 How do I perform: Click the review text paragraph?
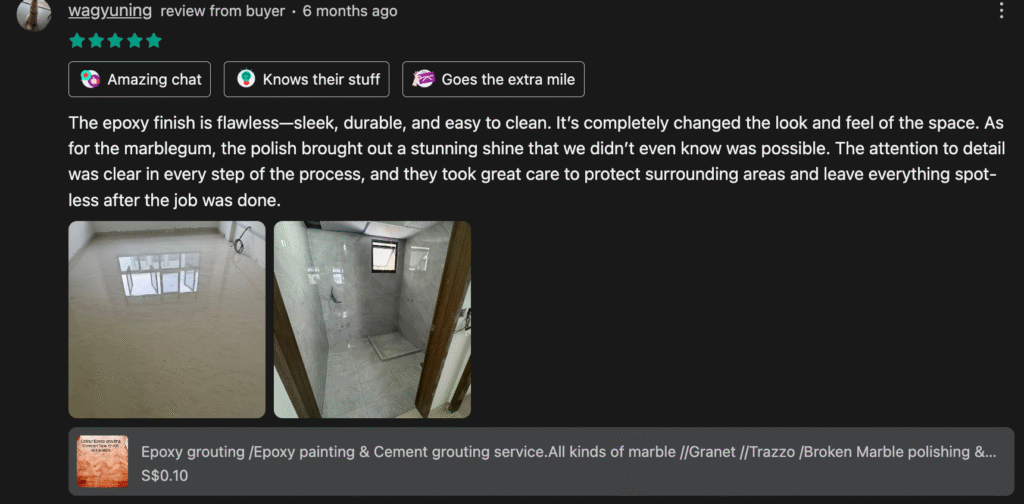pos(537,162)
